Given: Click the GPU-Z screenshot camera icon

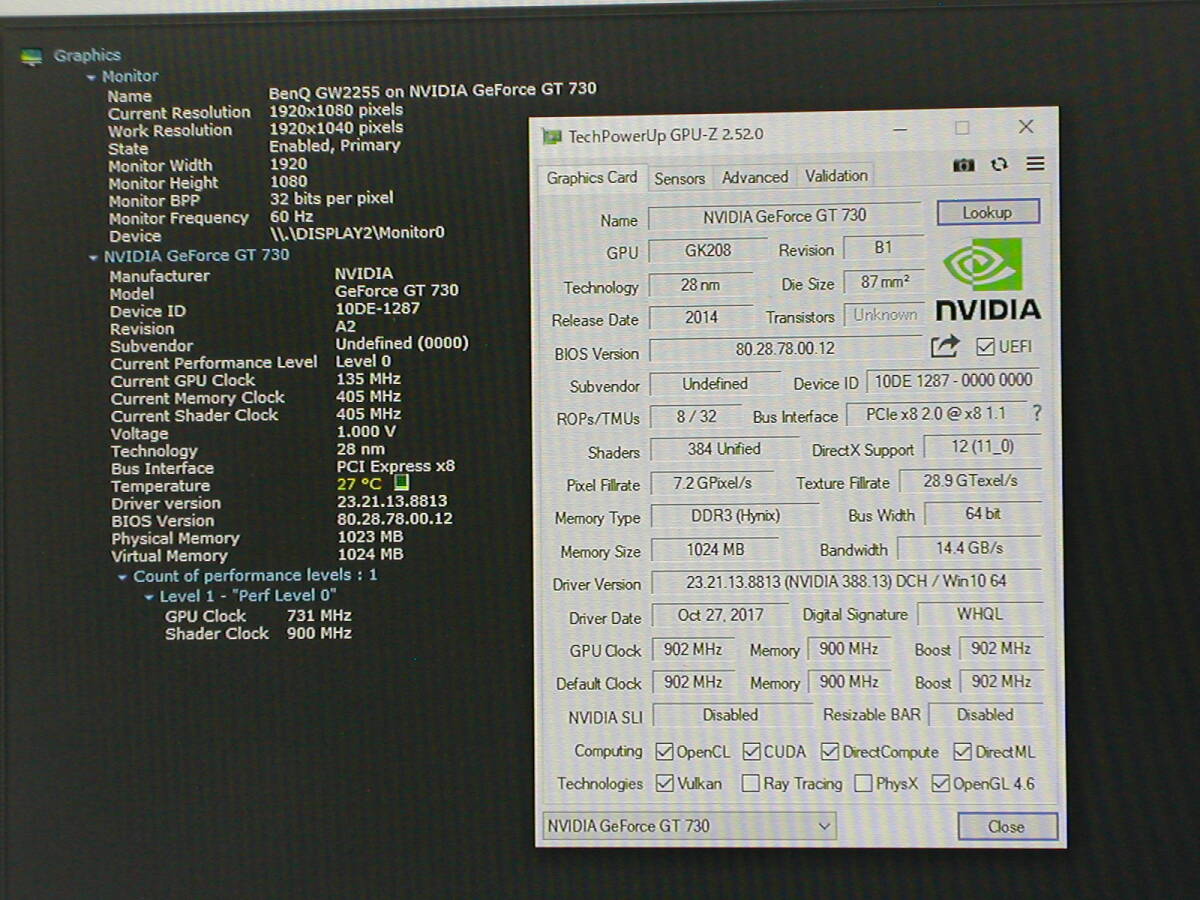Looking at the screenshot, I should pos(963,165).
